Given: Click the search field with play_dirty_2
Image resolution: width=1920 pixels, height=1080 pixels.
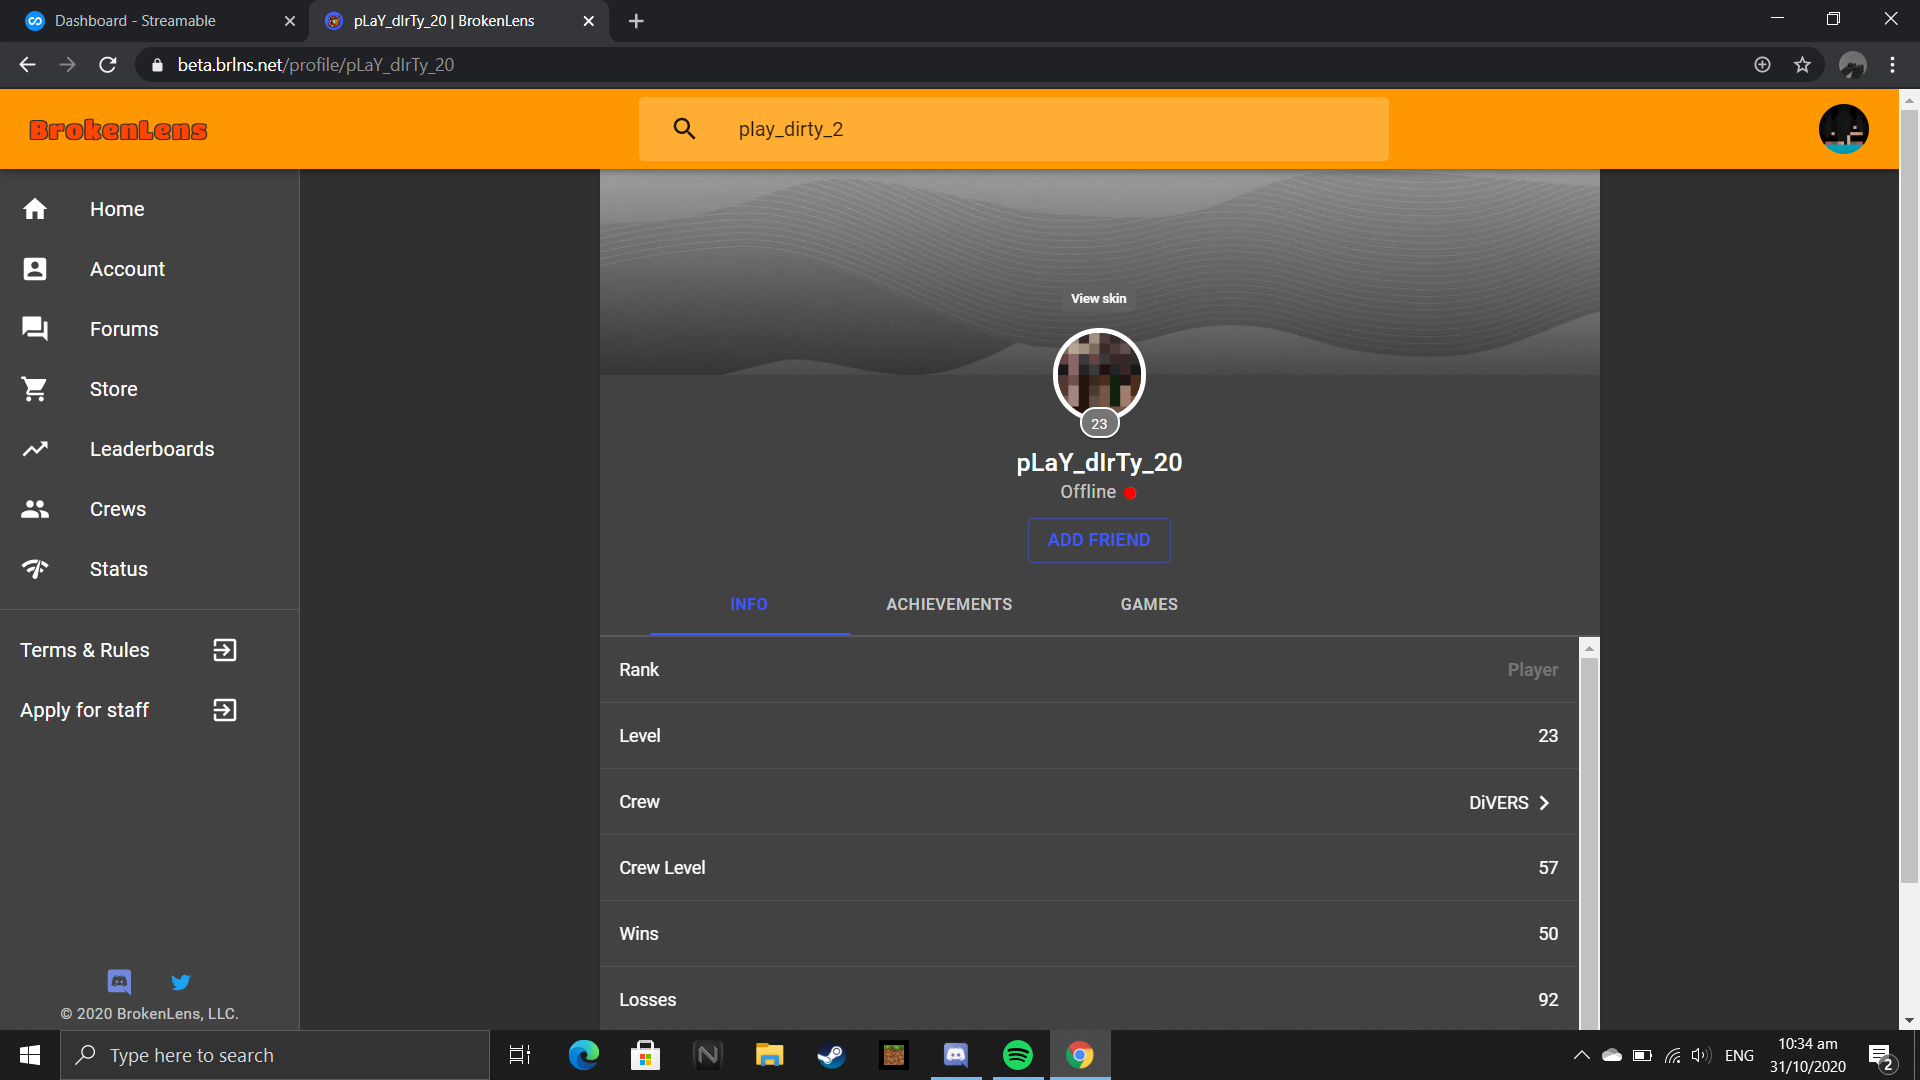Looking at the screenshot, I should coord(1014,129).
